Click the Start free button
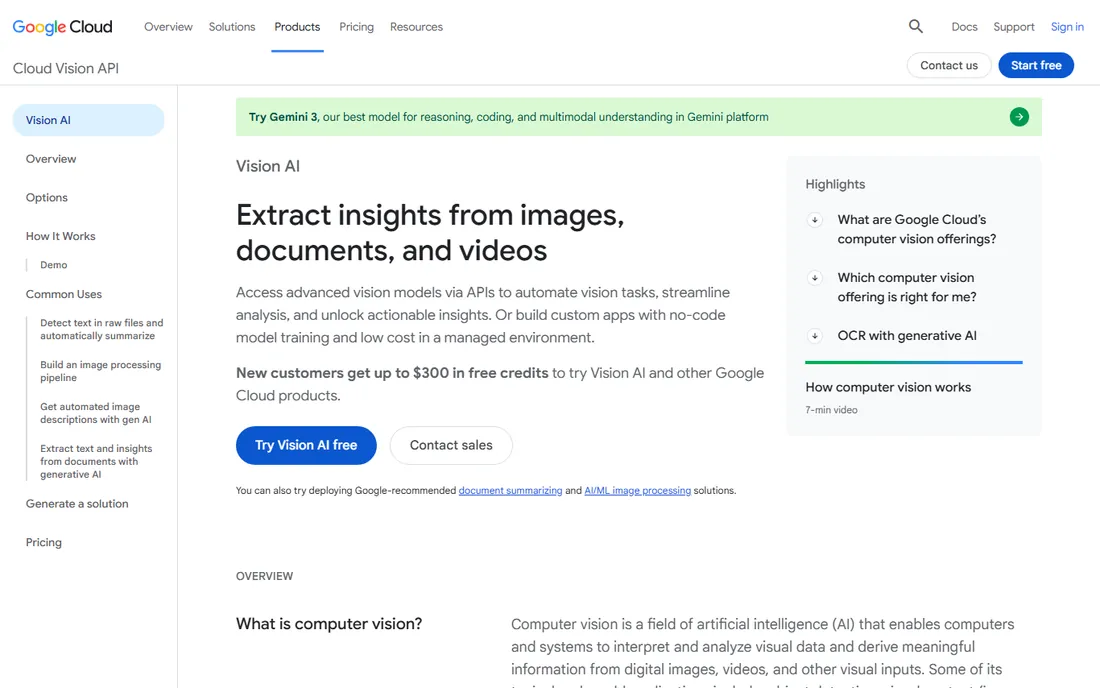This screenshot has height=688, width=1100. (x=1036, y=65)
